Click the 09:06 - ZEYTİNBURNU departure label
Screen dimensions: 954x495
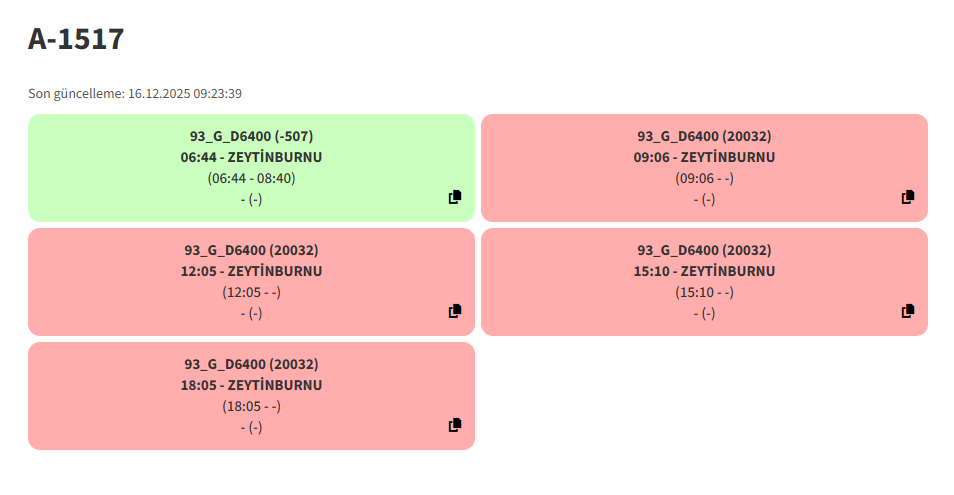tap(704, 157)
